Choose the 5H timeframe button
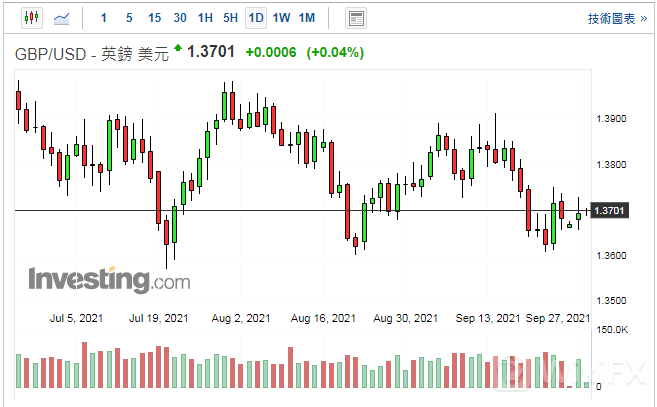 pos(230,18)
